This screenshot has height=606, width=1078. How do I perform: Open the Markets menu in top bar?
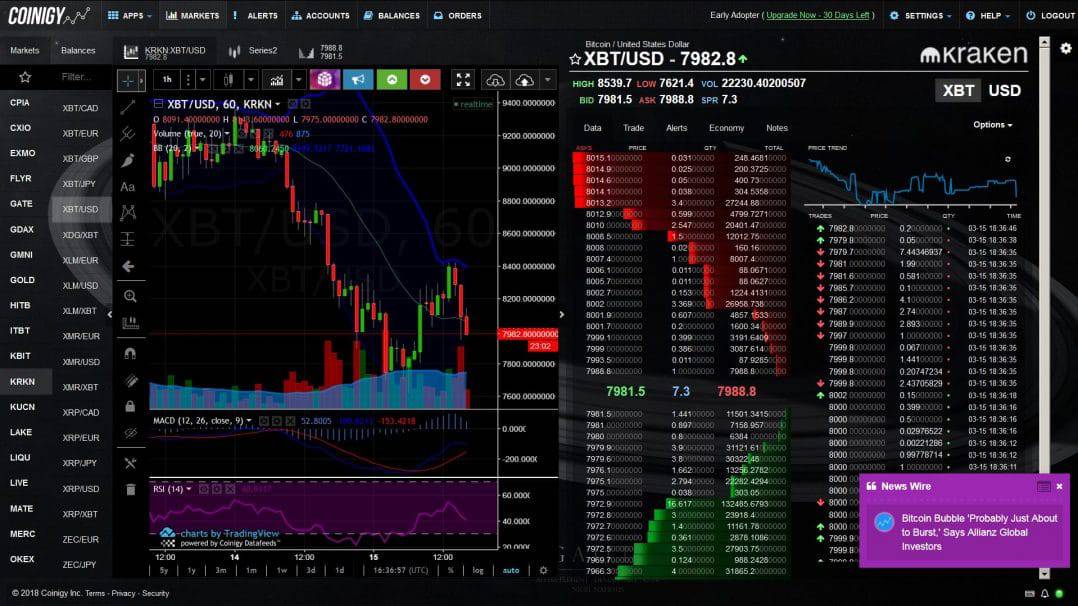click(x=192, y=15)
